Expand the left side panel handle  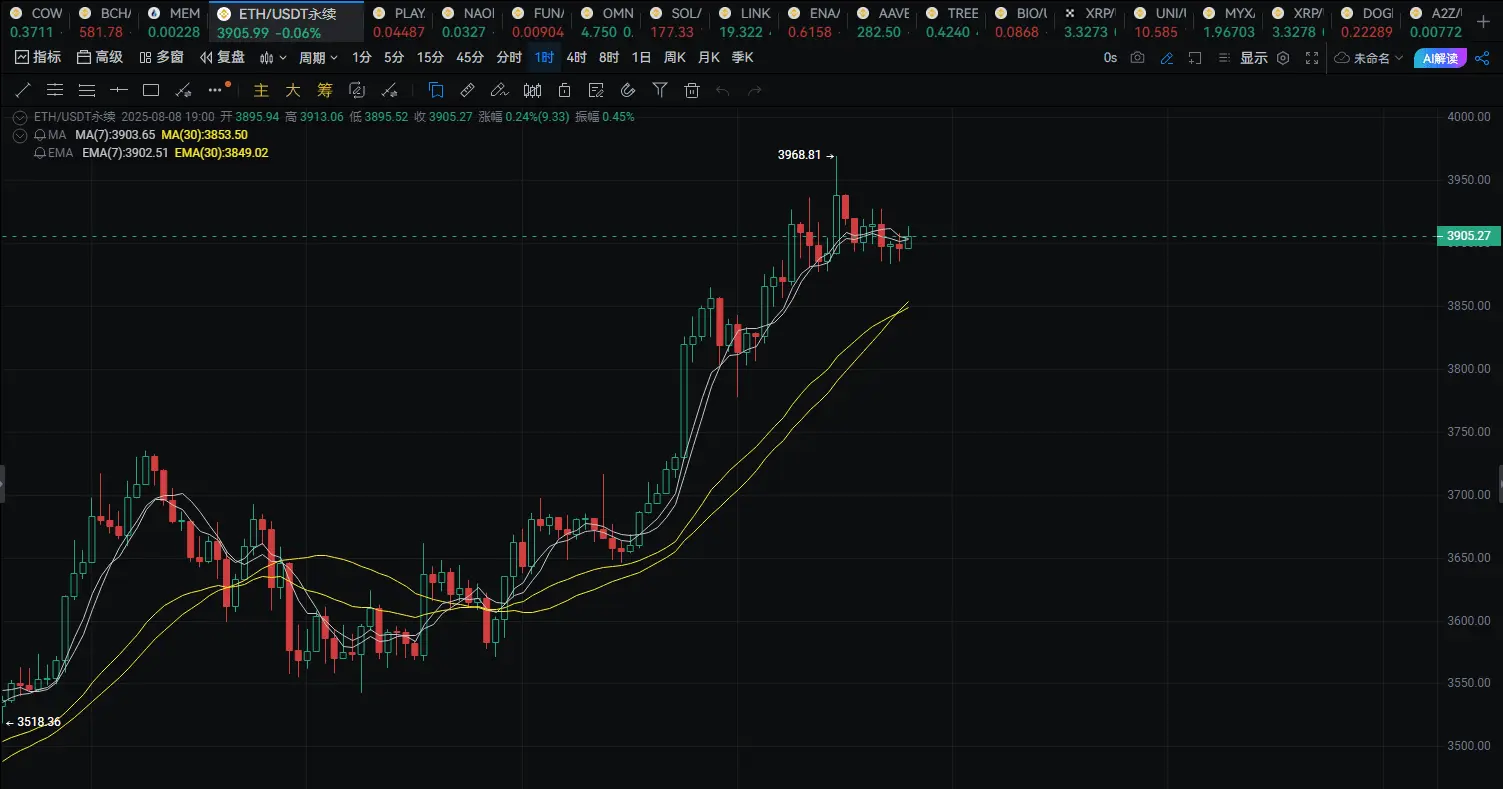pos(3,483)
